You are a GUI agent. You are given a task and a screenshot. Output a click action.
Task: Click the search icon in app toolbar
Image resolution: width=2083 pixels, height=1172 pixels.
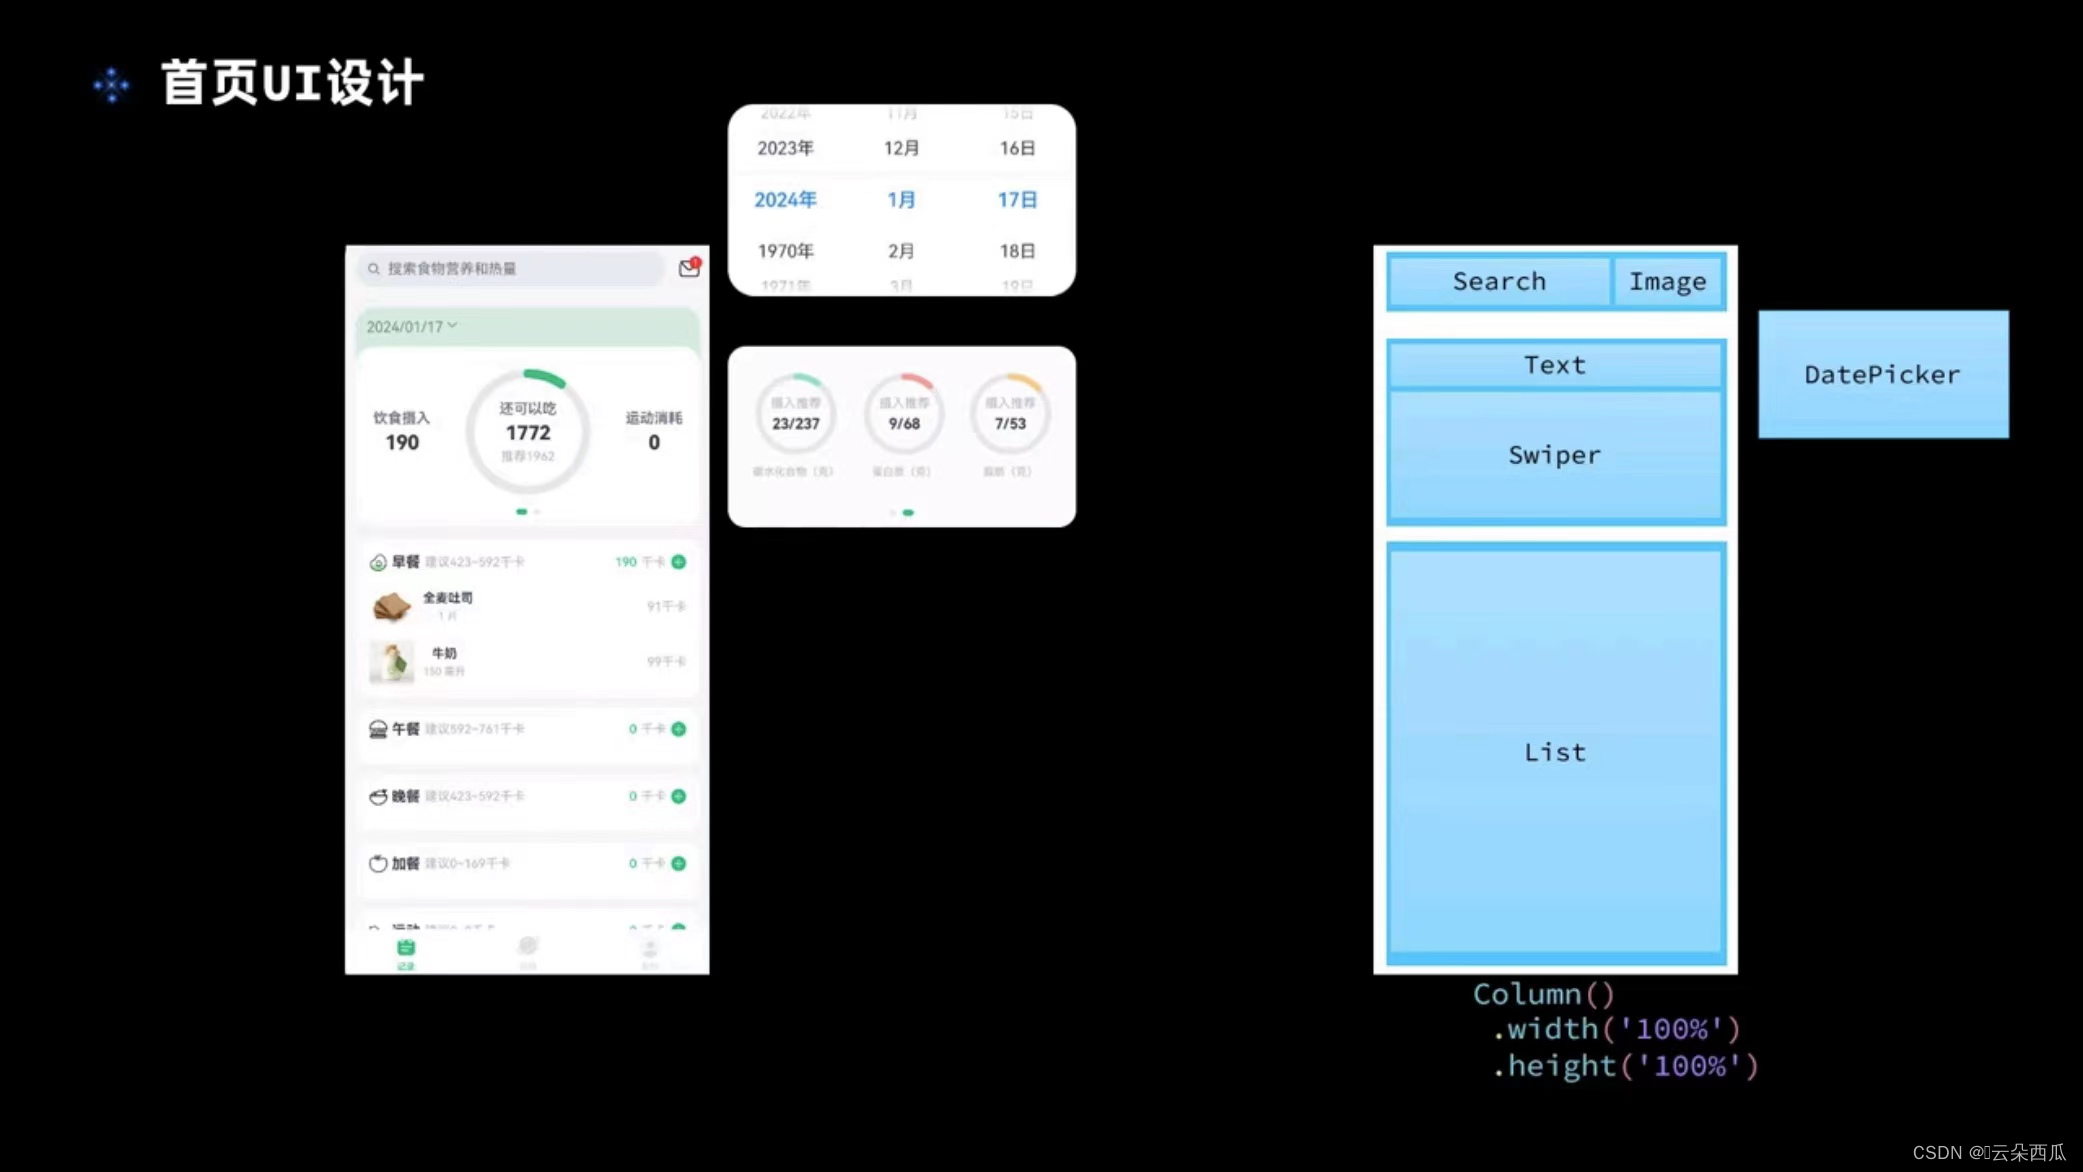pos(375,268)
